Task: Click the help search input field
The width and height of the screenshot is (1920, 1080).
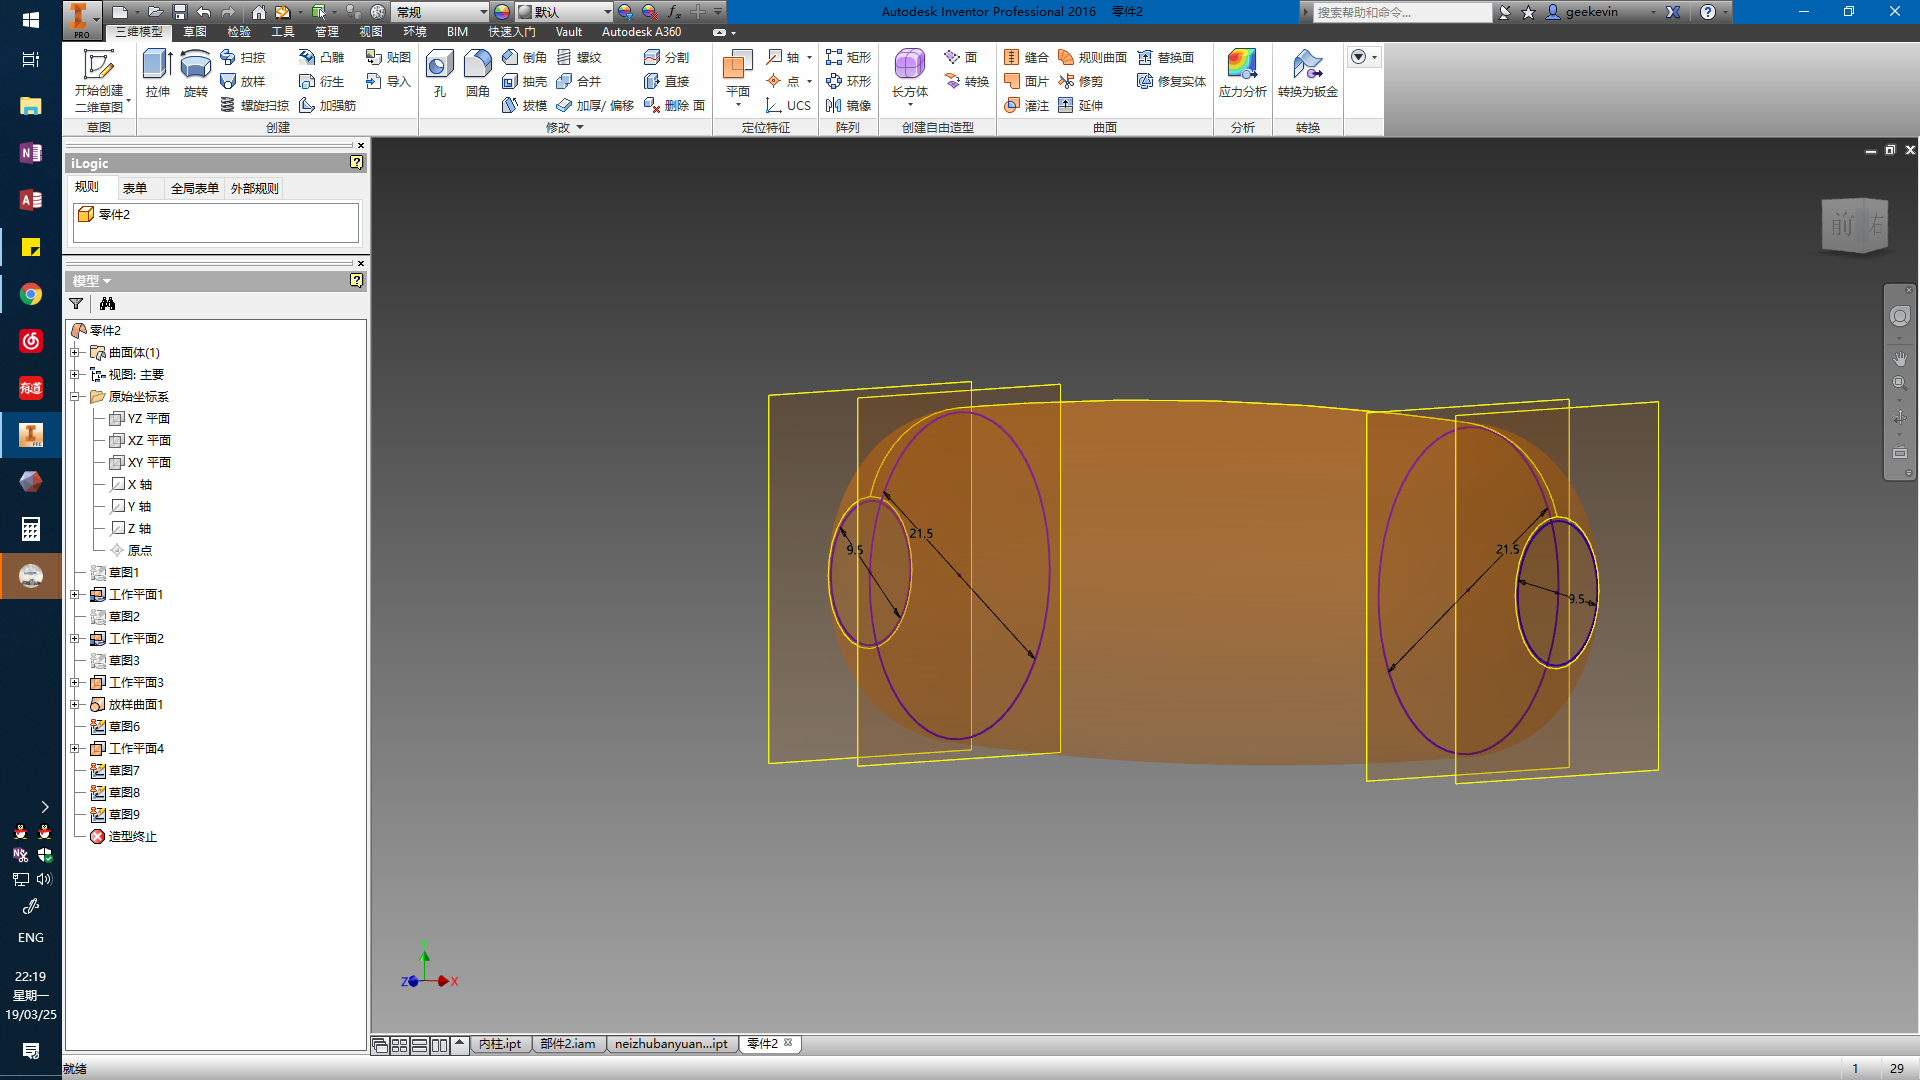Action: [x=1400, y=12]
